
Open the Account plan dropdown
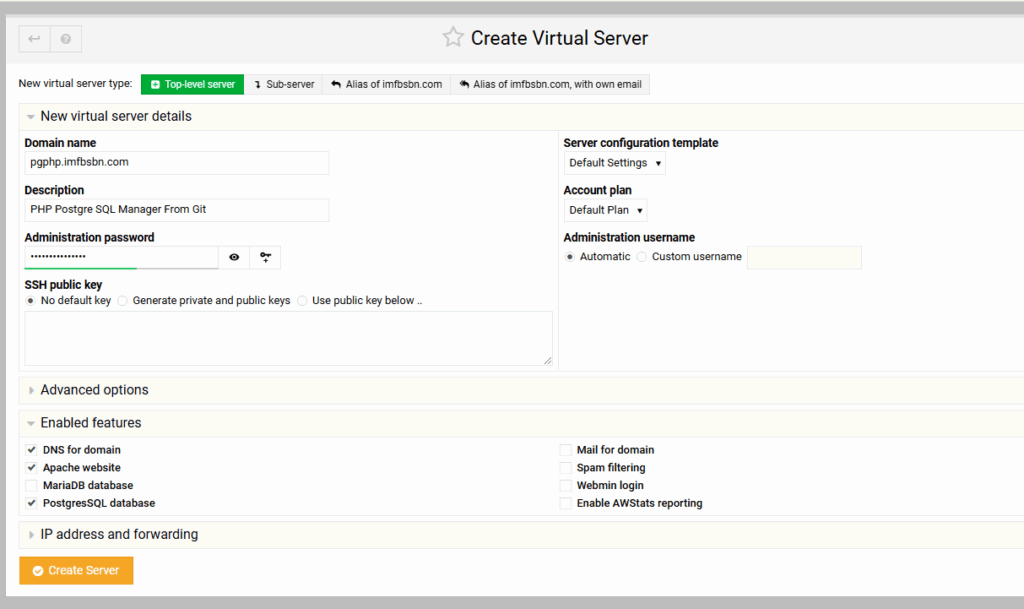click(605, 210)
